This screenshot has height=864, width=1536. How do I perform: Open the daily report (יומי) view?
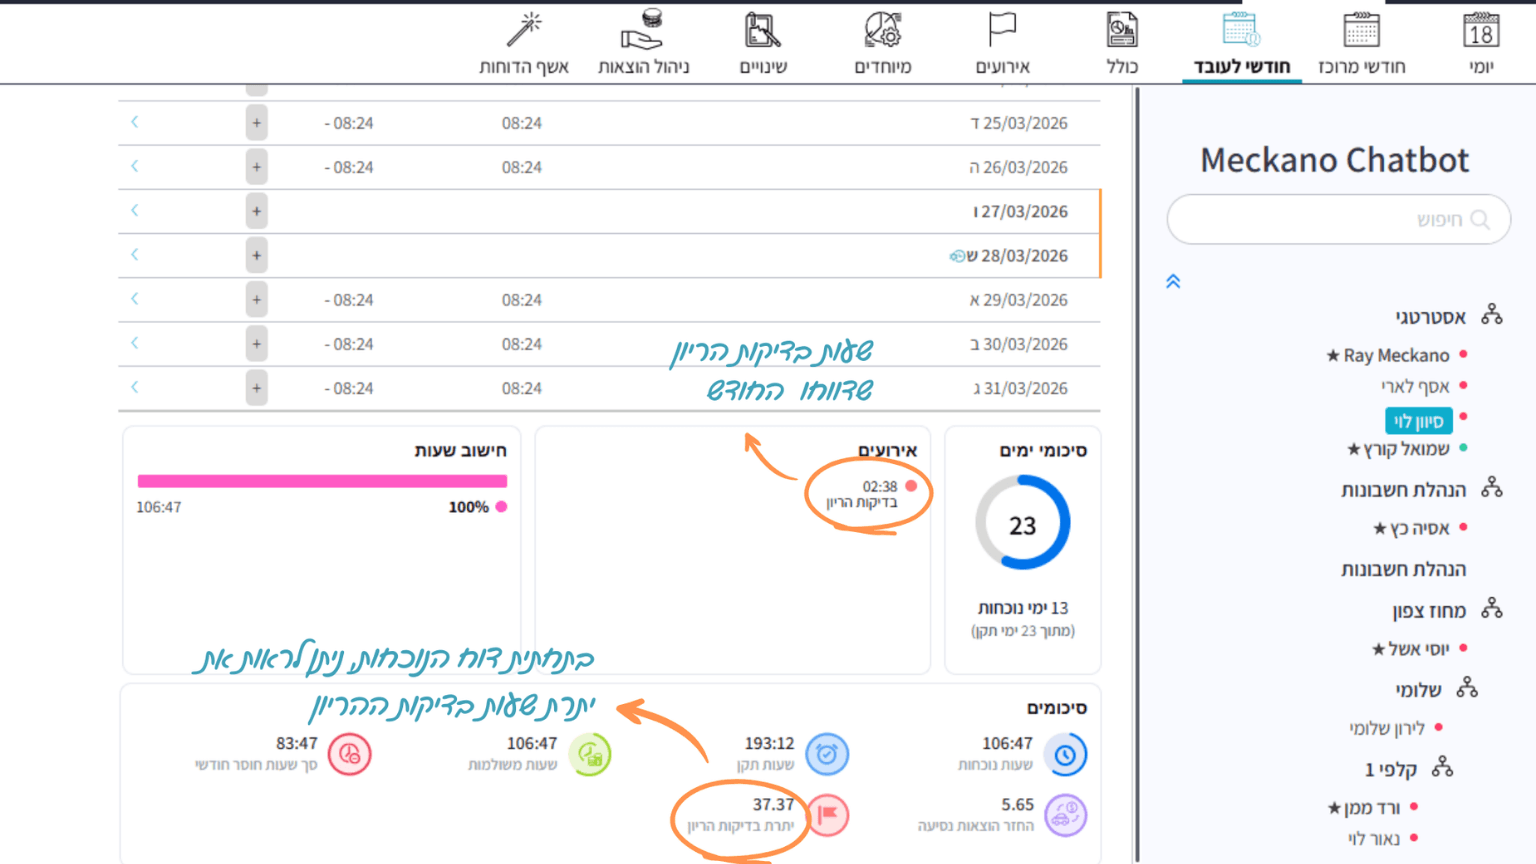1480,43
